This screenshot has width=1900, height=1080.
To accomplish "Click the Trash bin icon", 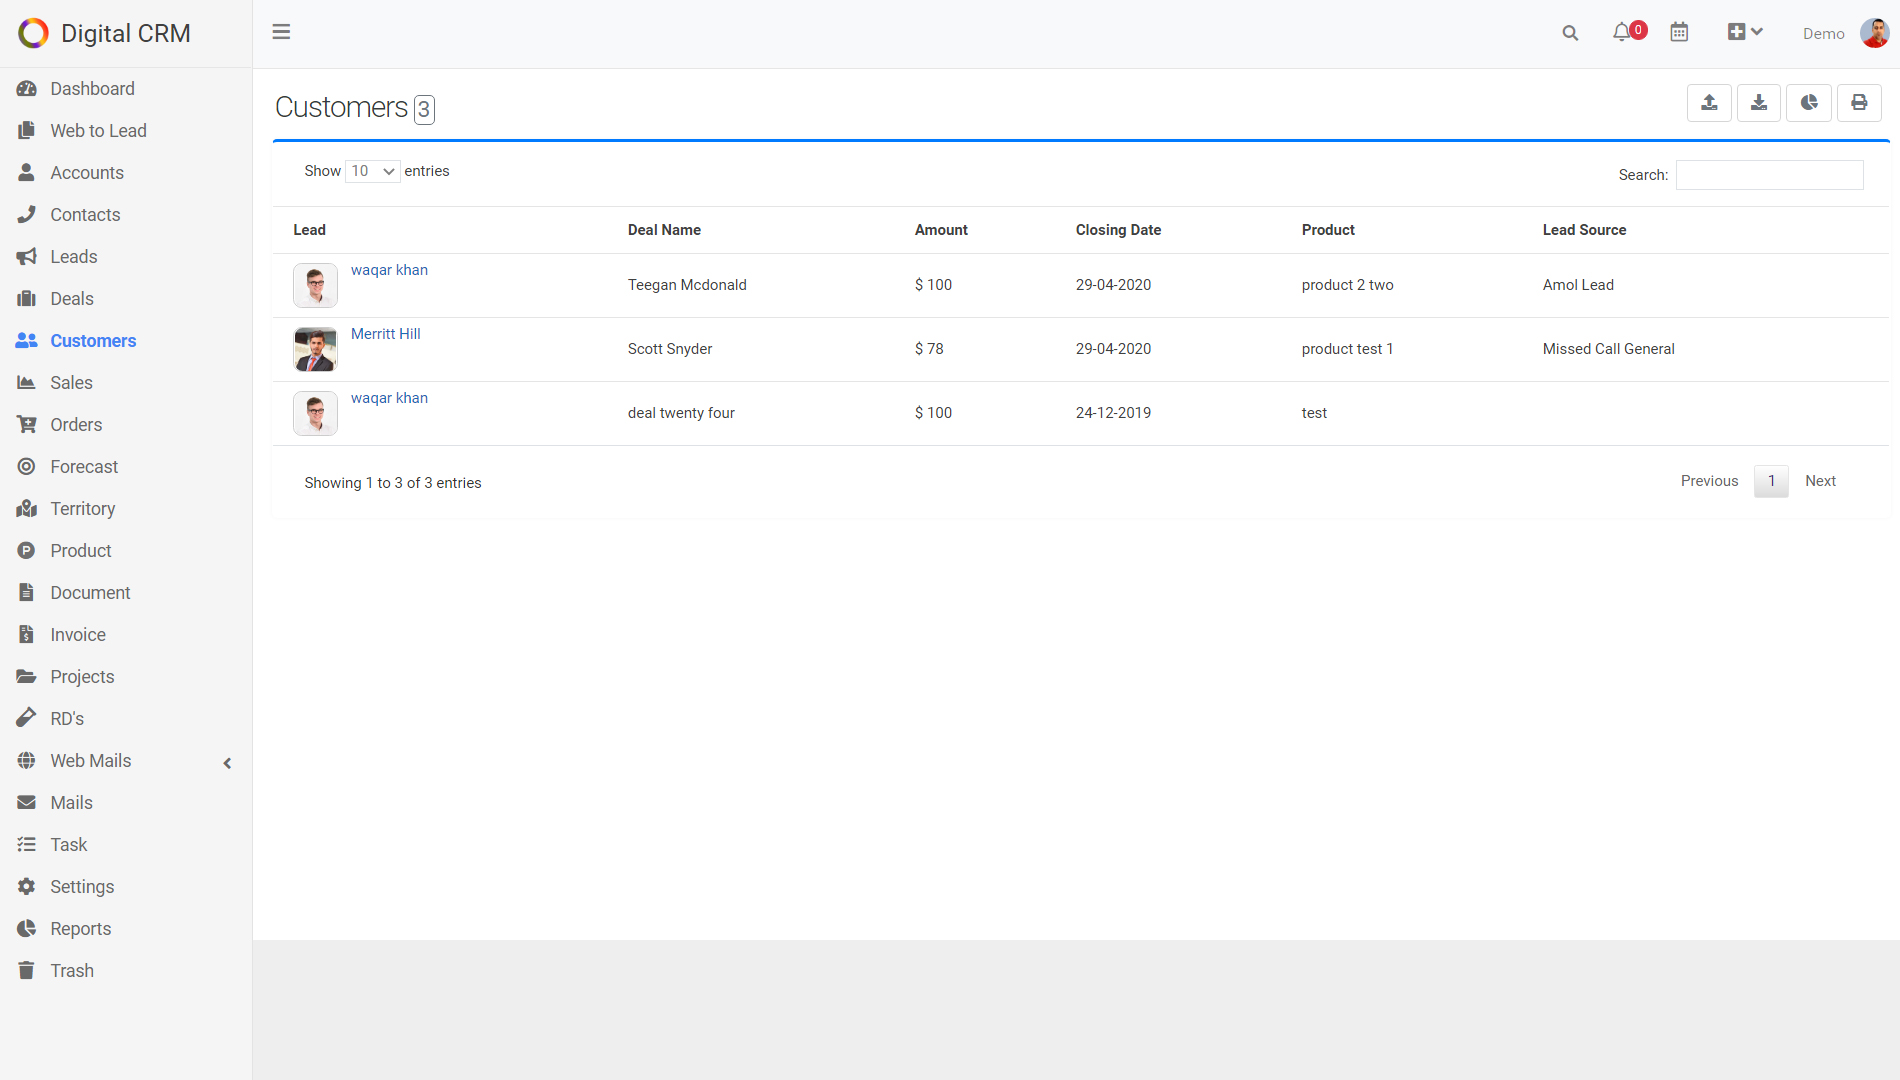I will coord(27,971).
